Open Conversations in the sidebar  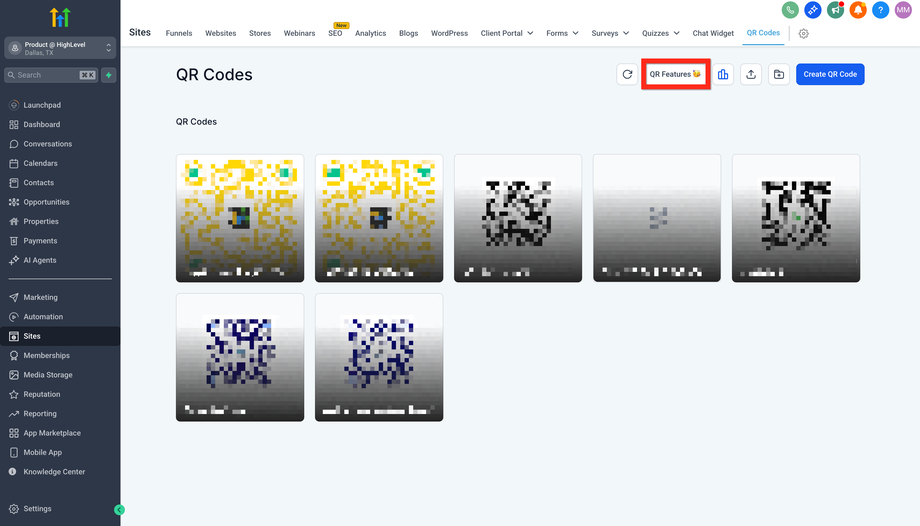[x=47, y=144]
